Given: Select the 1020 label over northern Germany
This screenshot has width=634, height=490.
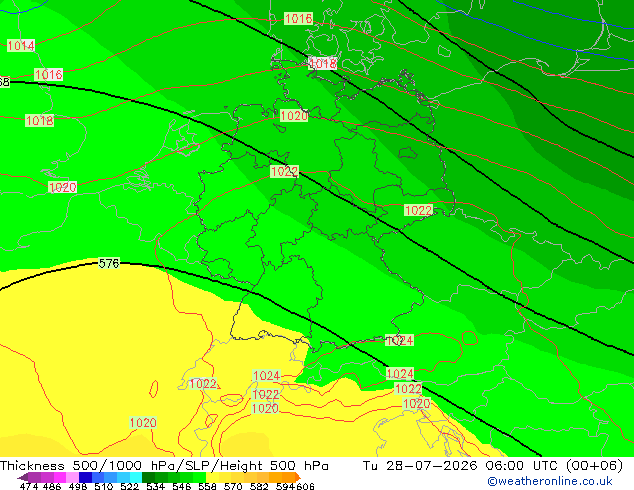Looking at the screenshot, I should (294, 116).
